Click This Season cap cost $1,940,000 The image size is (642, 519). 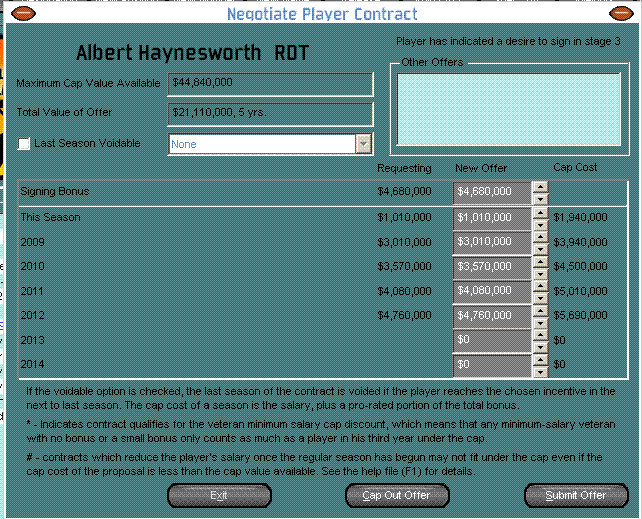coord(580,217)
